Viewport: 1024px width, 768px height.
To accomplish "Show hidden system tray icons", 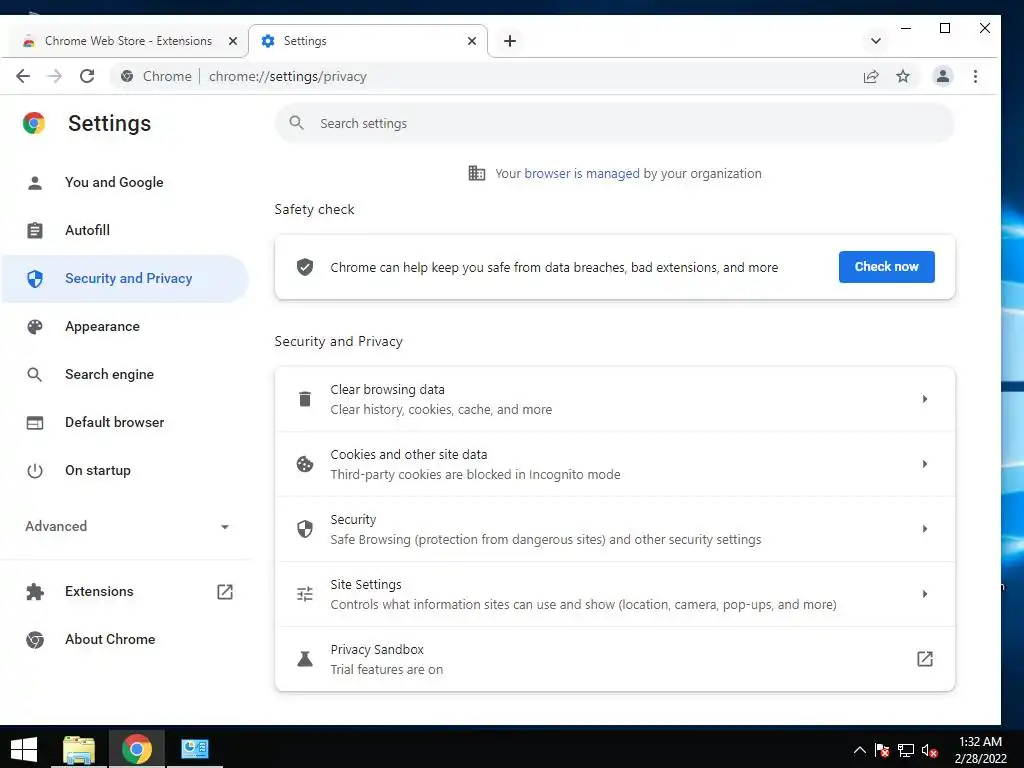I will (x=859, y=750).
